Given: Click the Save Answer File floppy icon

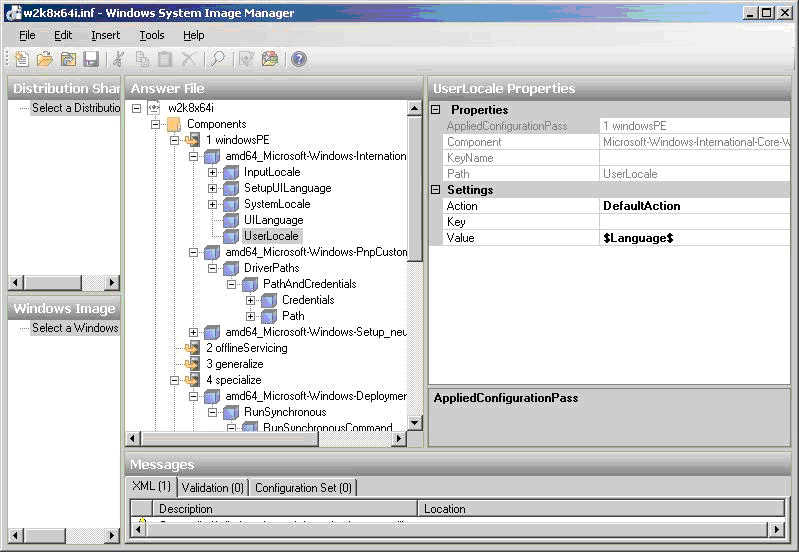Looking at the screenshot, I should (x=91, y=60).
